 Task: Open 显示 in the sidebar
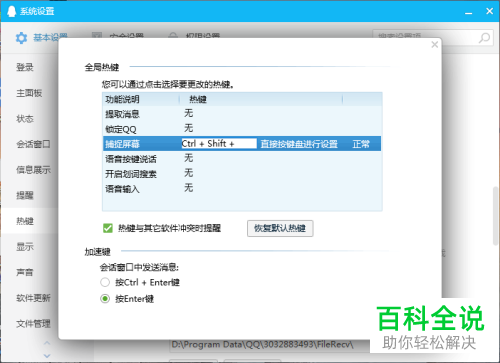[25, 247]
